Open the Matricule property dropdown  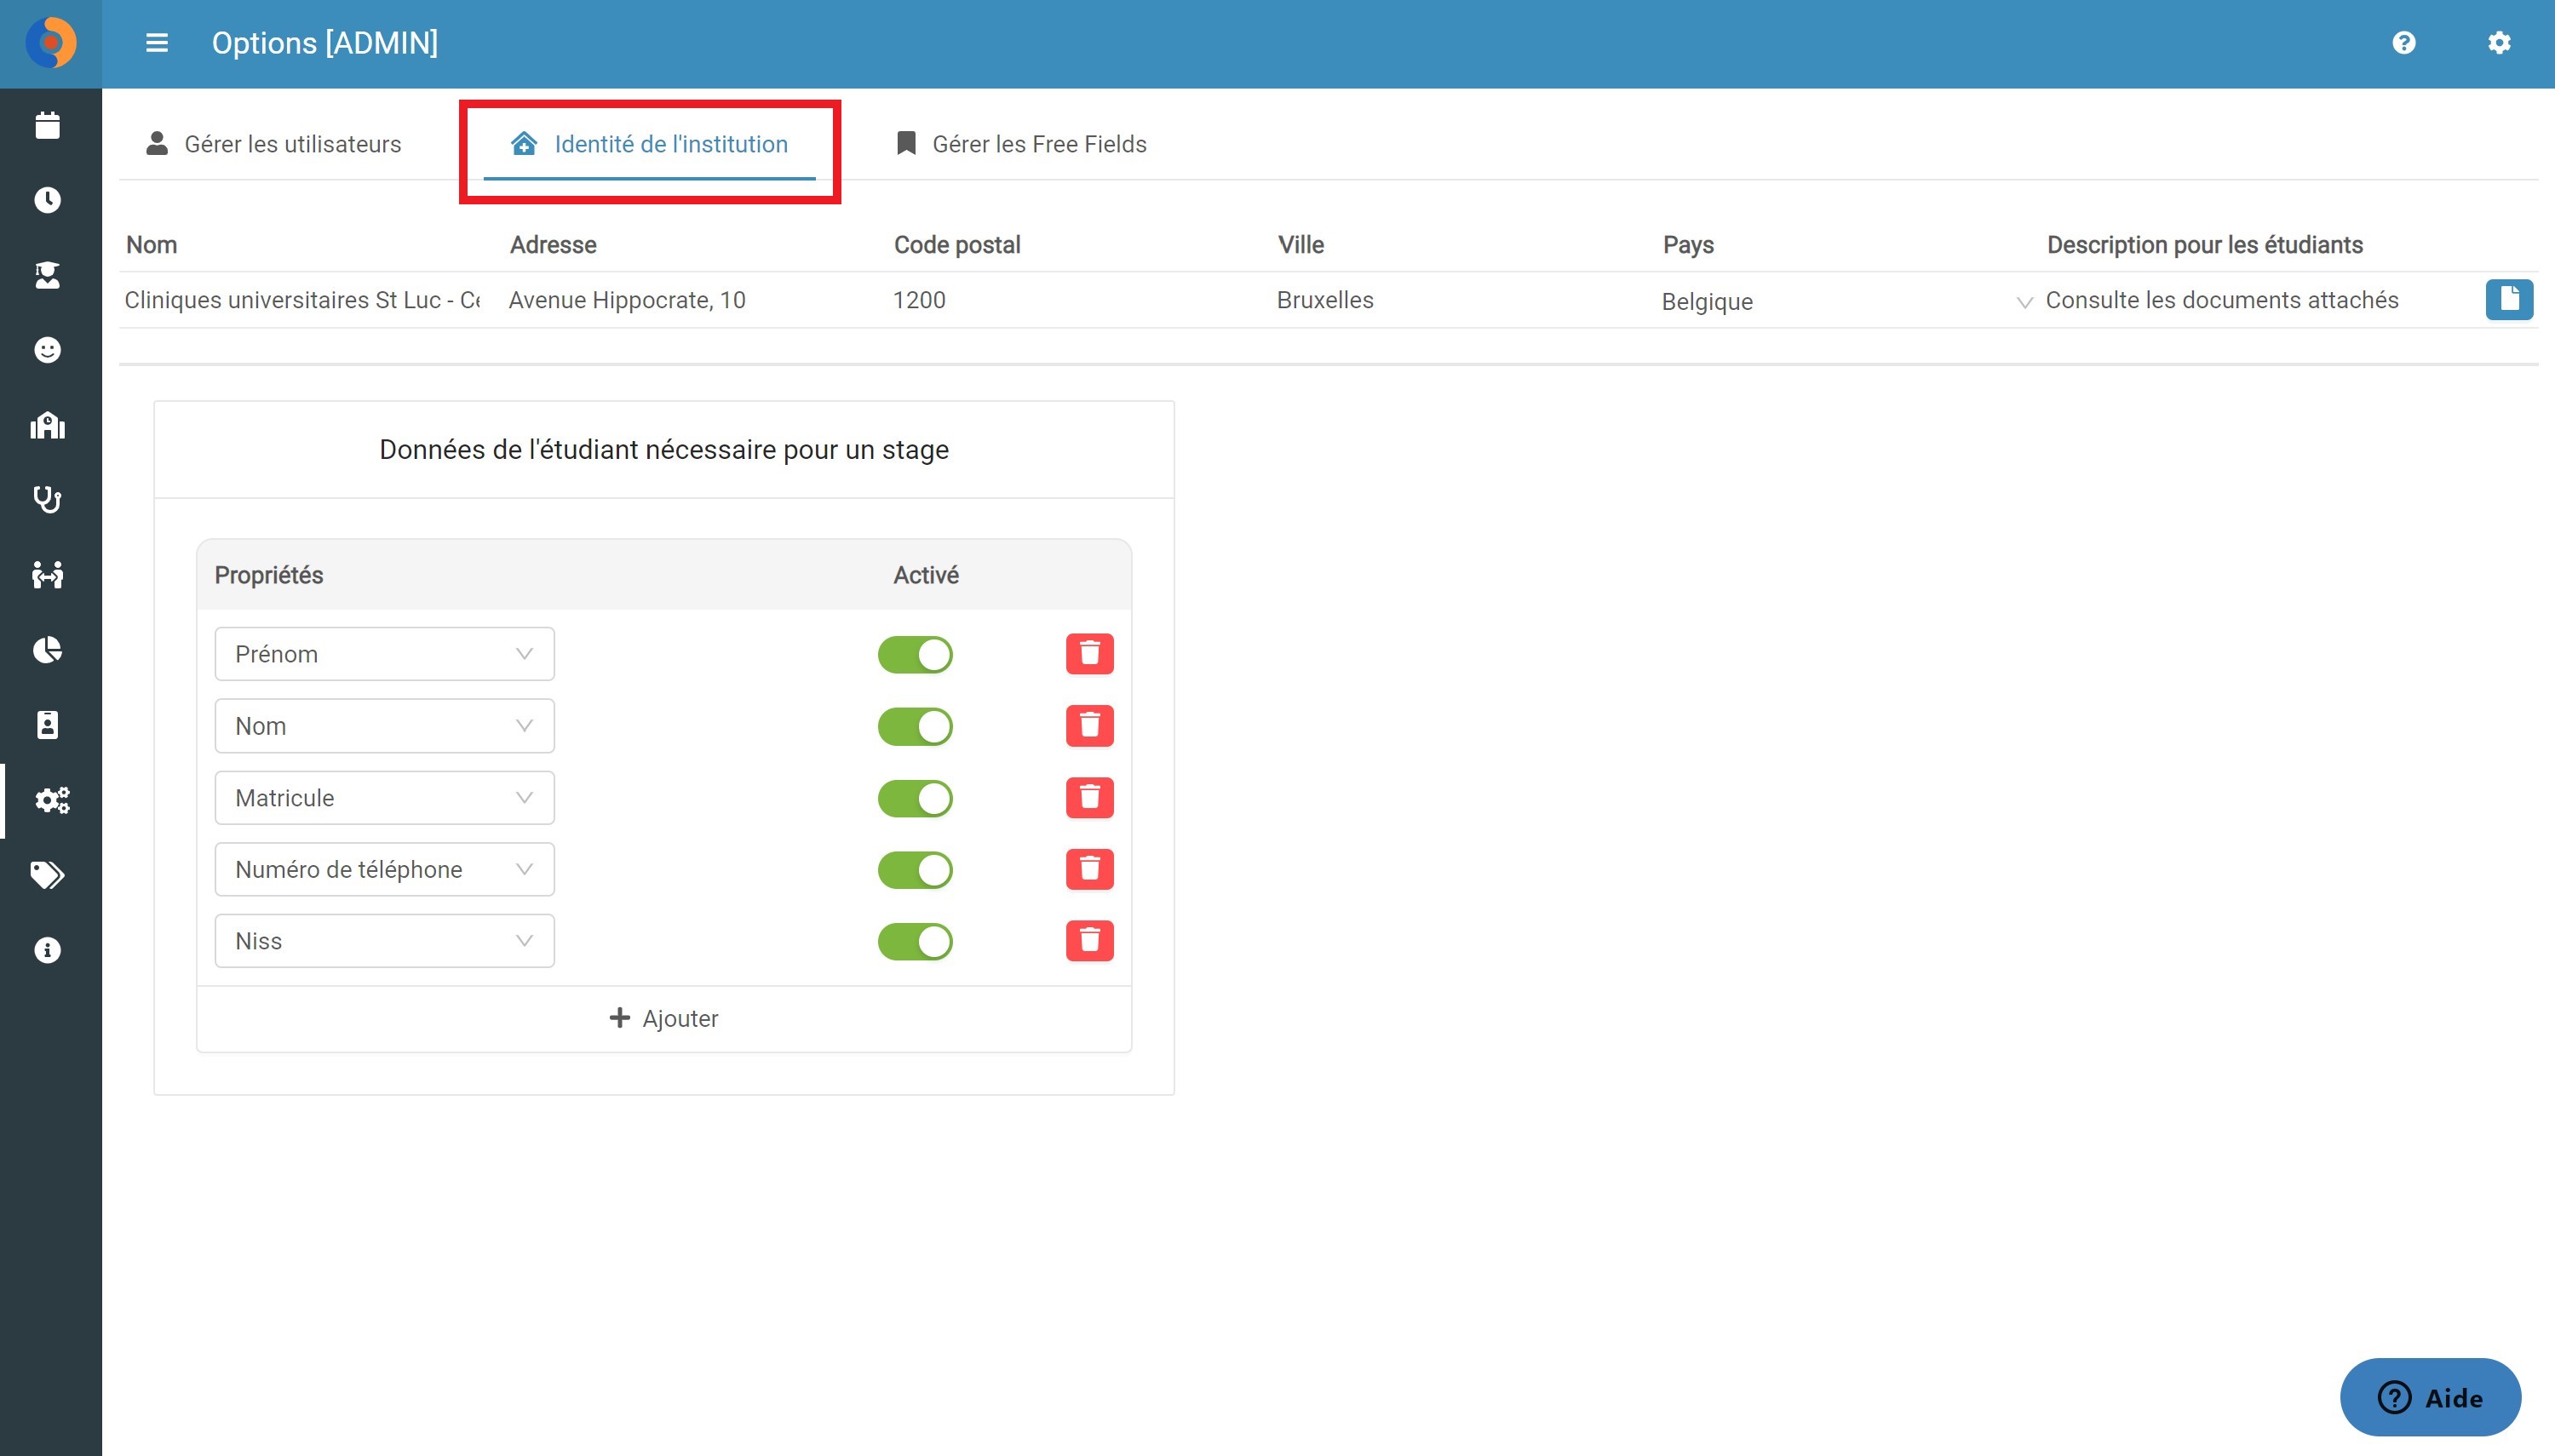(384, 798)
